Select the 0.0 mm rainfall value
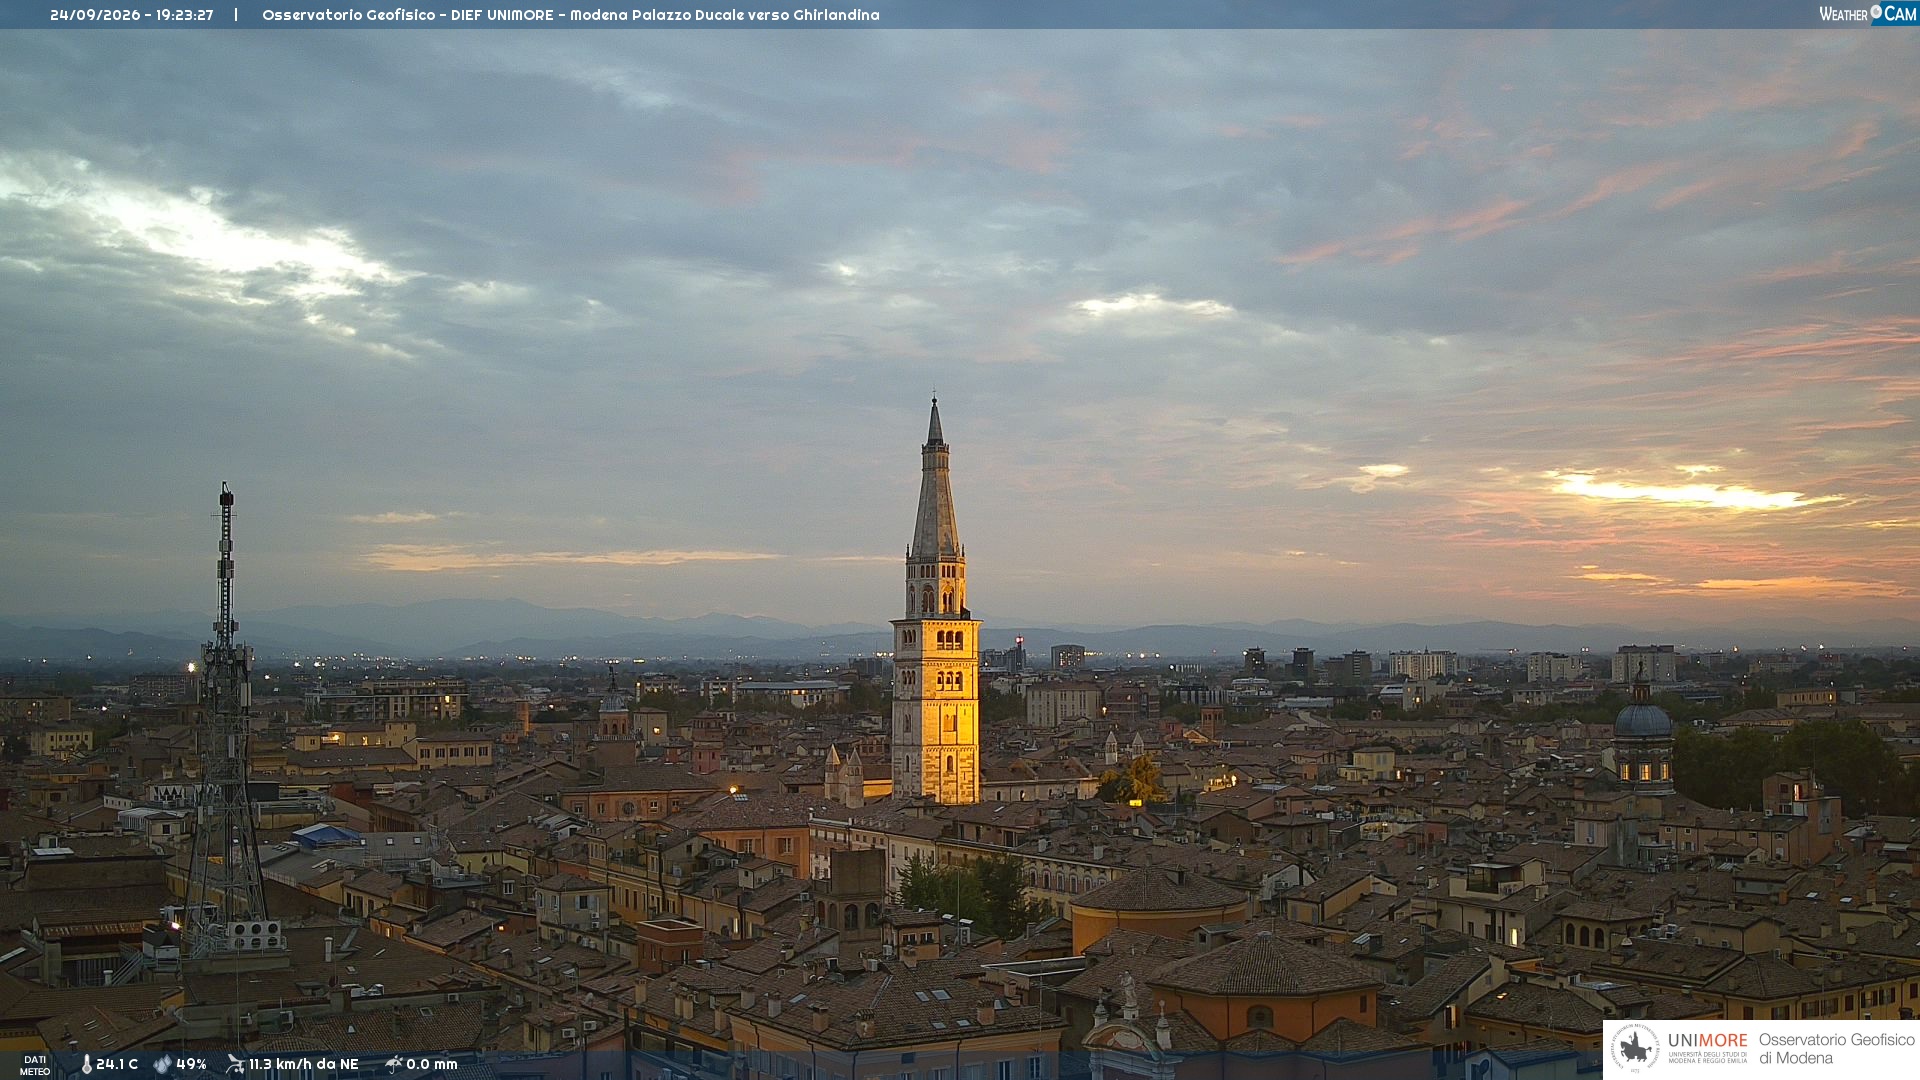The image size is (1920, 1080). click(431, 1064)
